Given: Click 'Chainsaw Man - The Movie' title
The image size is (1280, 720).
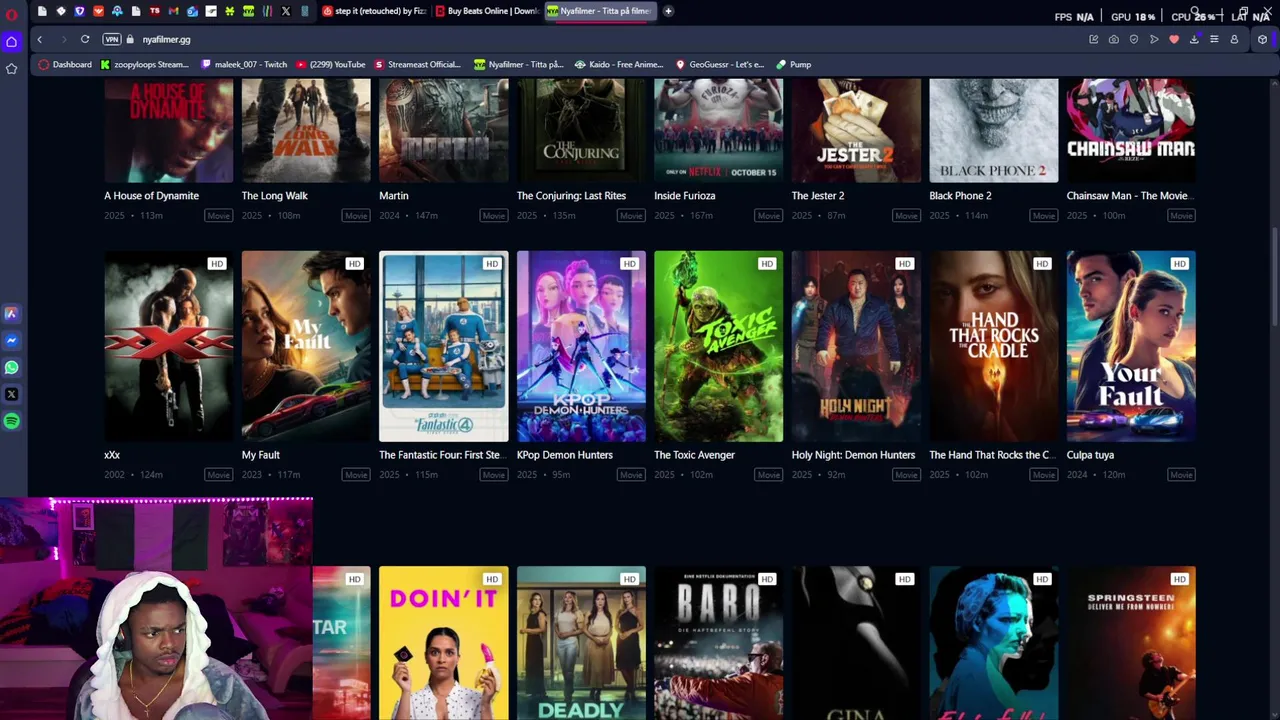Looking at the screenshot, I should pyautogui.click(x=1130, y=196).
